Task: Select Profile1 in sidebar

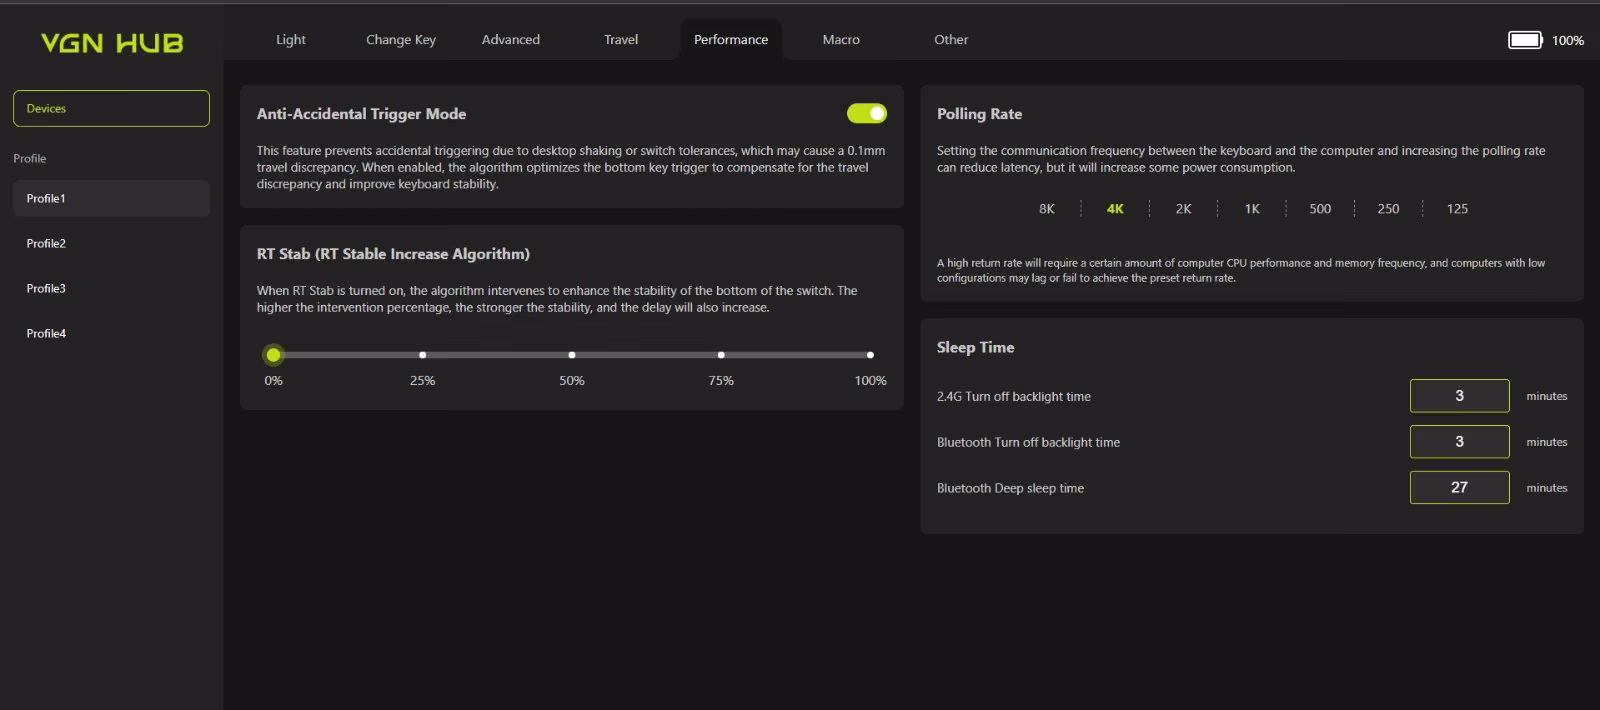Action: tap(111, 199)
